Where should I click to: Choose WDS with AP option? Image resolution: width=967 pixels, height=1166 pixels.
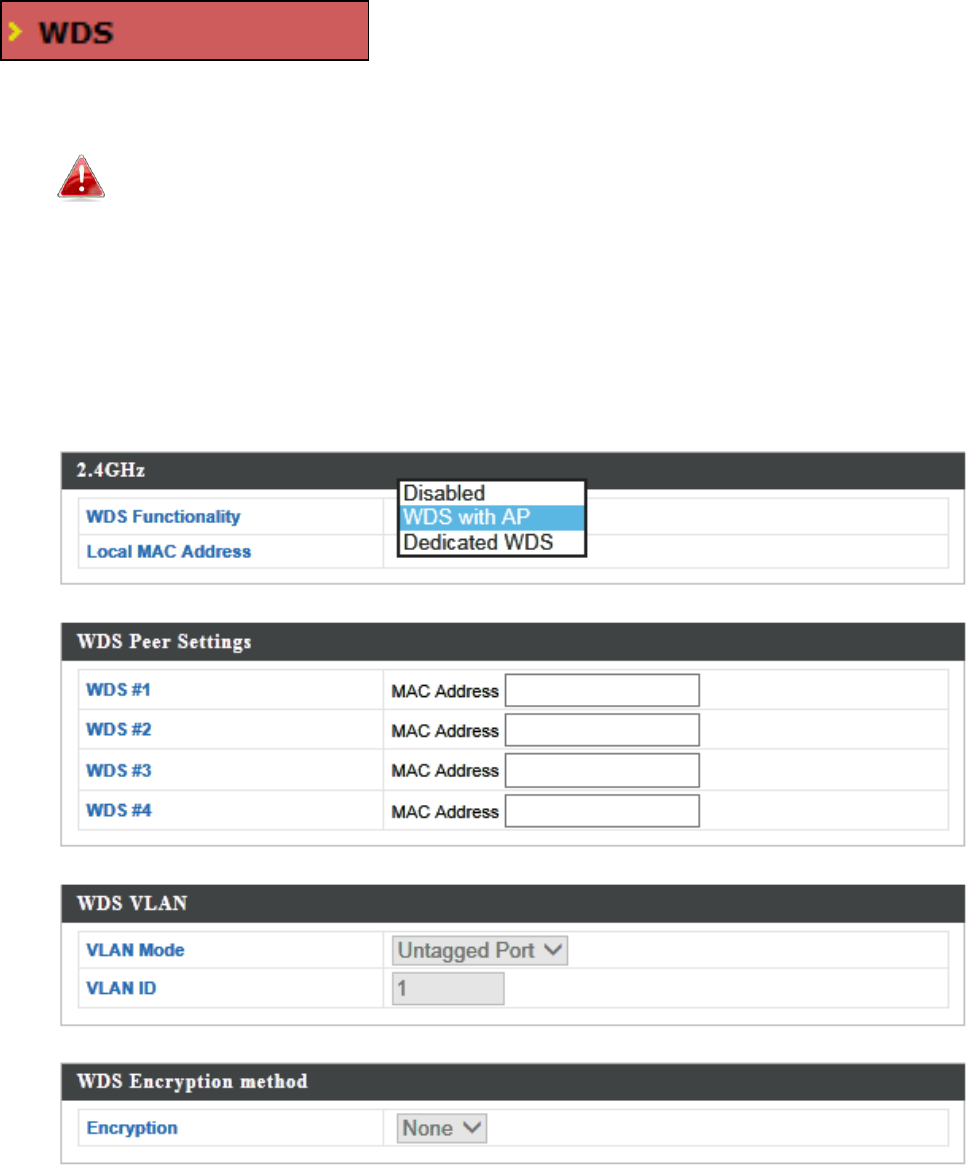492,518
